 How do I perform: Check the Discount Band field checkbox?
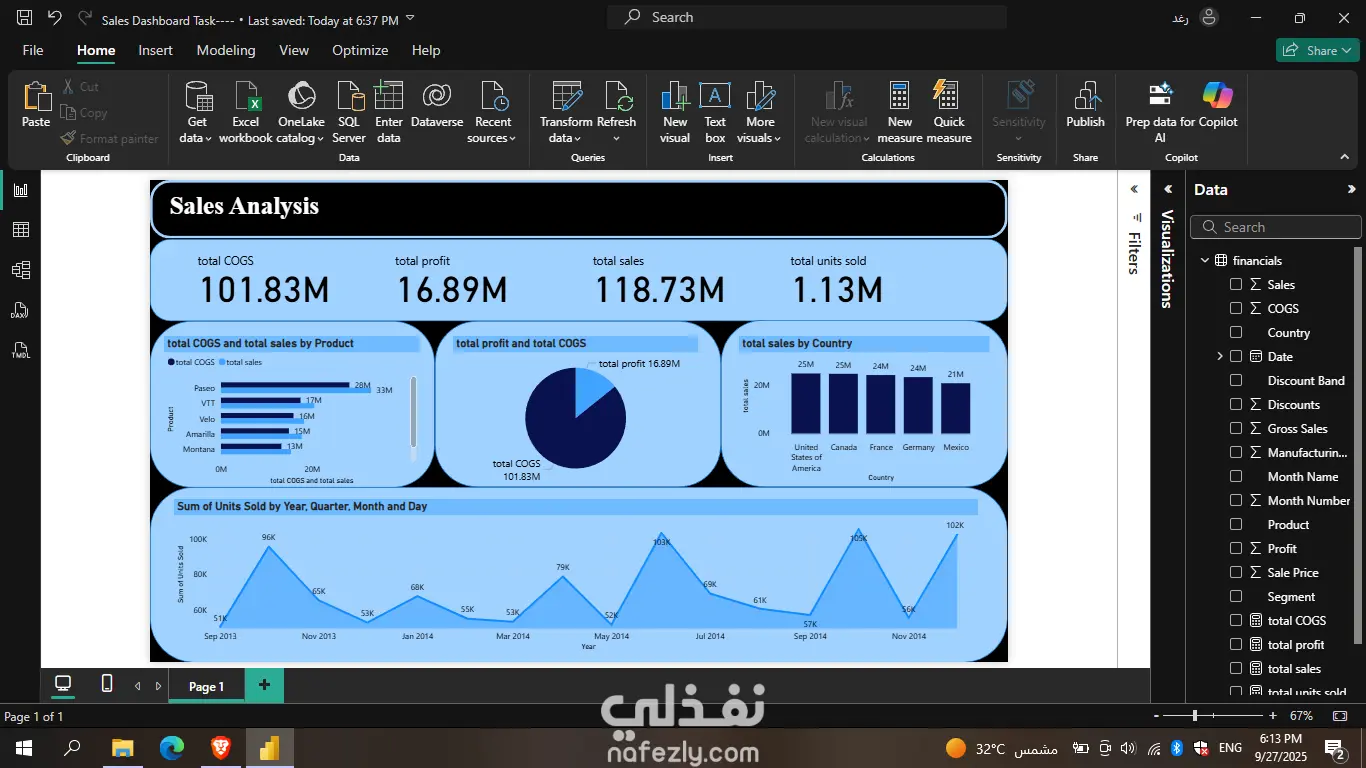pyautogui.click(x=1236, y=381)
